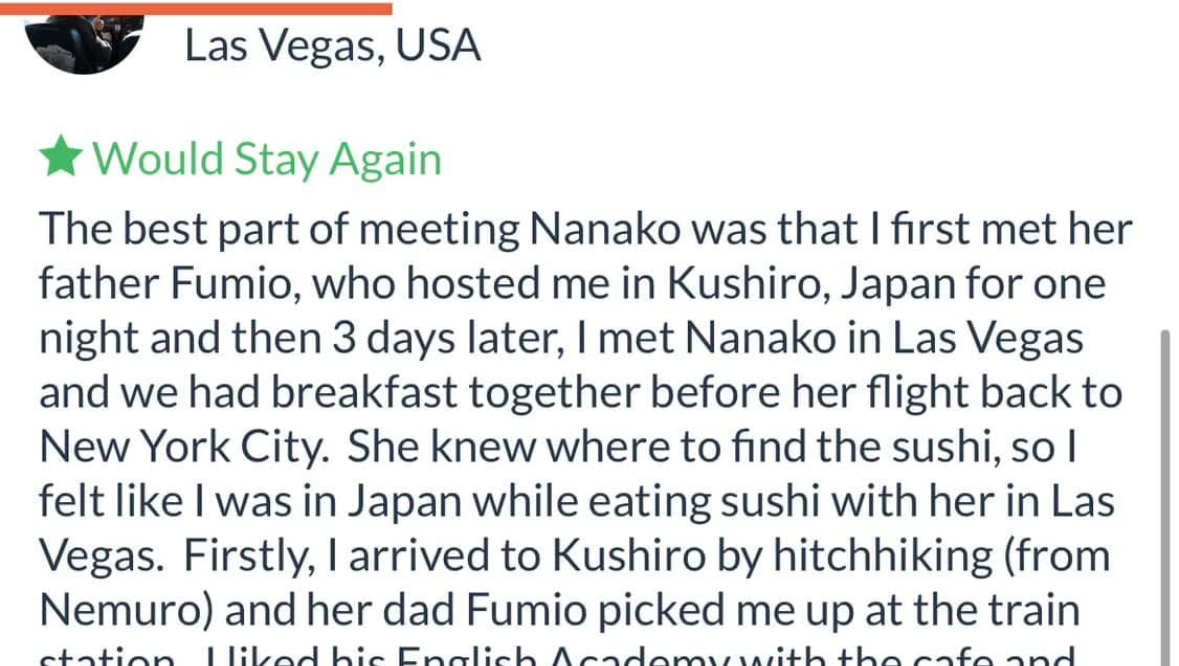Click the "Las Vegas, USA" location text
Image resolution: width=1179 pixels, height=666 pixels.
coord(332,46)
